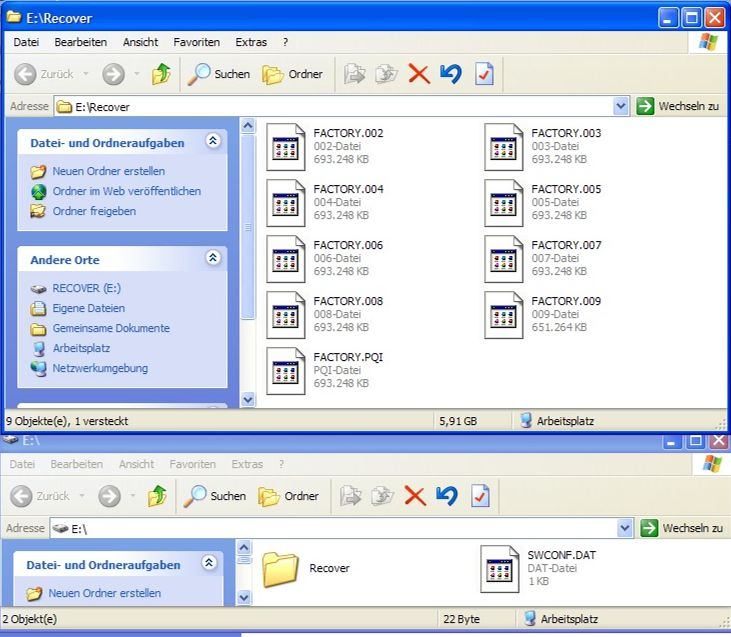
Task: Open Datei menu in E:\Recover window
Action: 26,42
